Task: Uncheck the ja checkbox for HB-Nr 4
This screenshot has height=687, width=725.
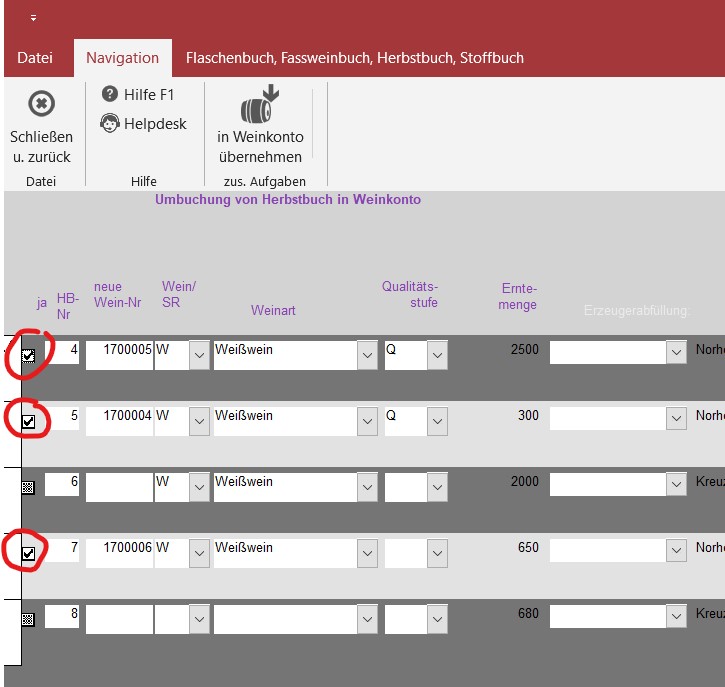Action: tap(28, 356)
